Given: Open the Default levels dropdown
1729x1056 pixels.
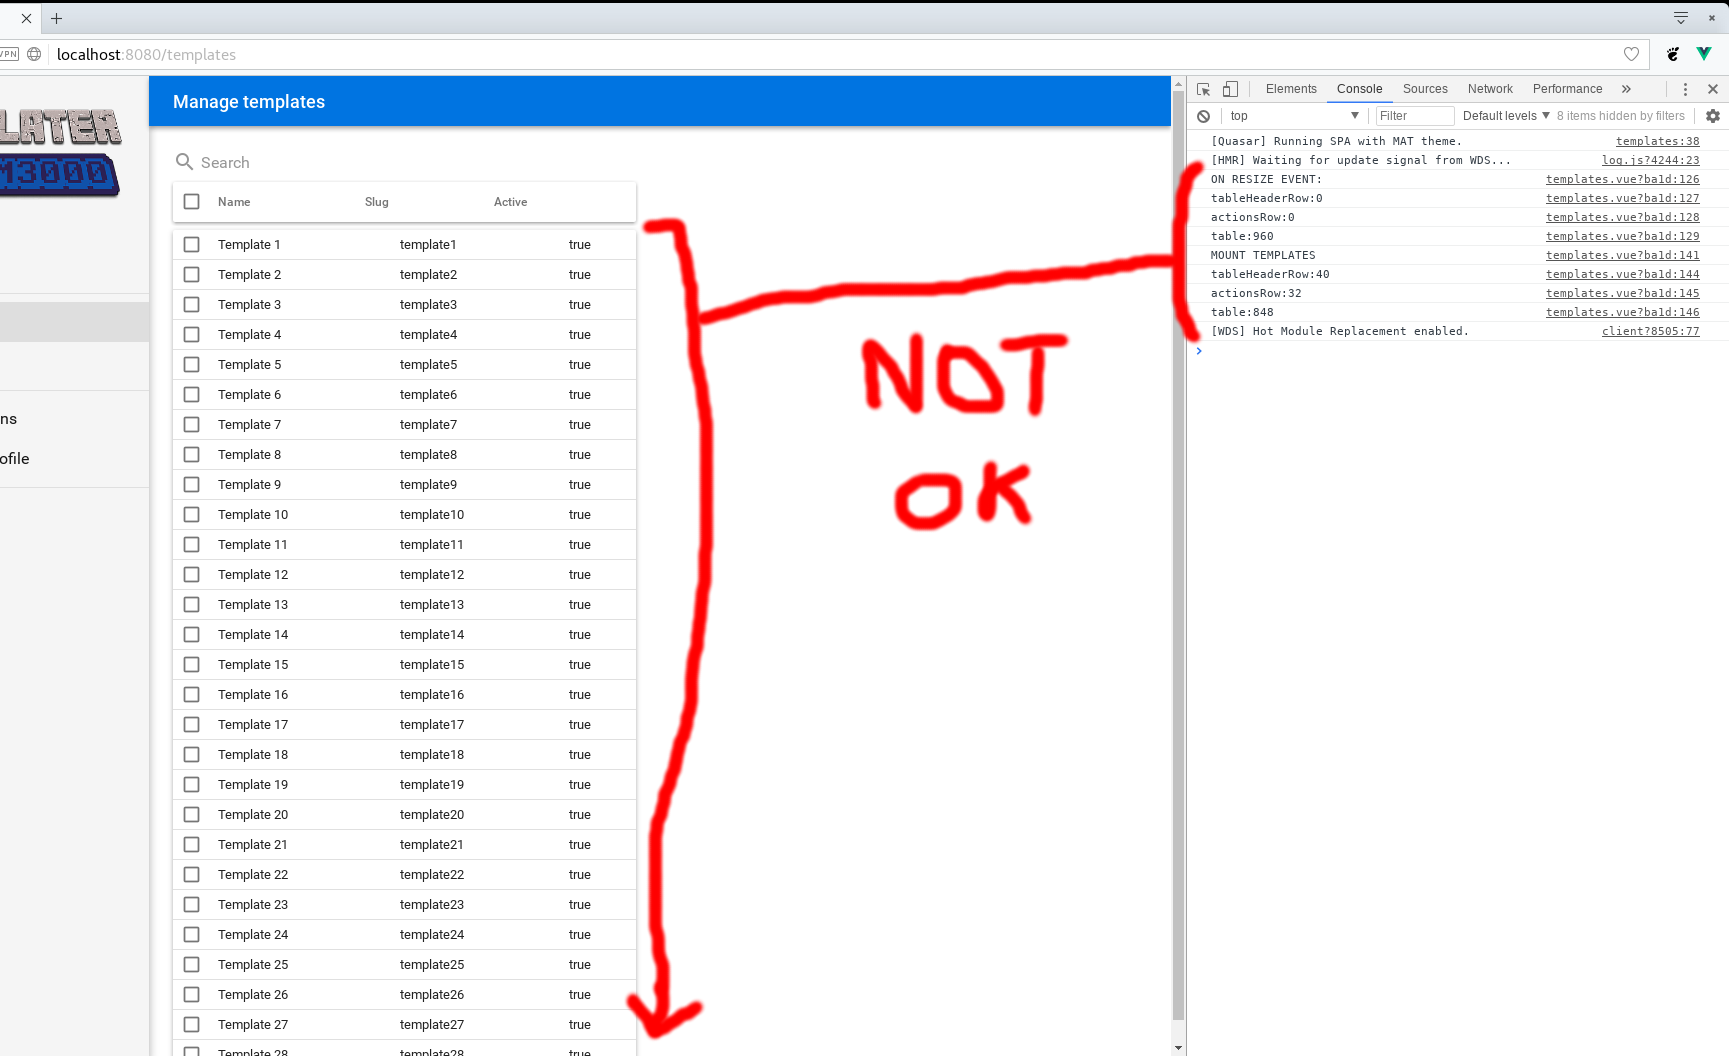Looking at the screenshot, I should (x=1506, y=116).
